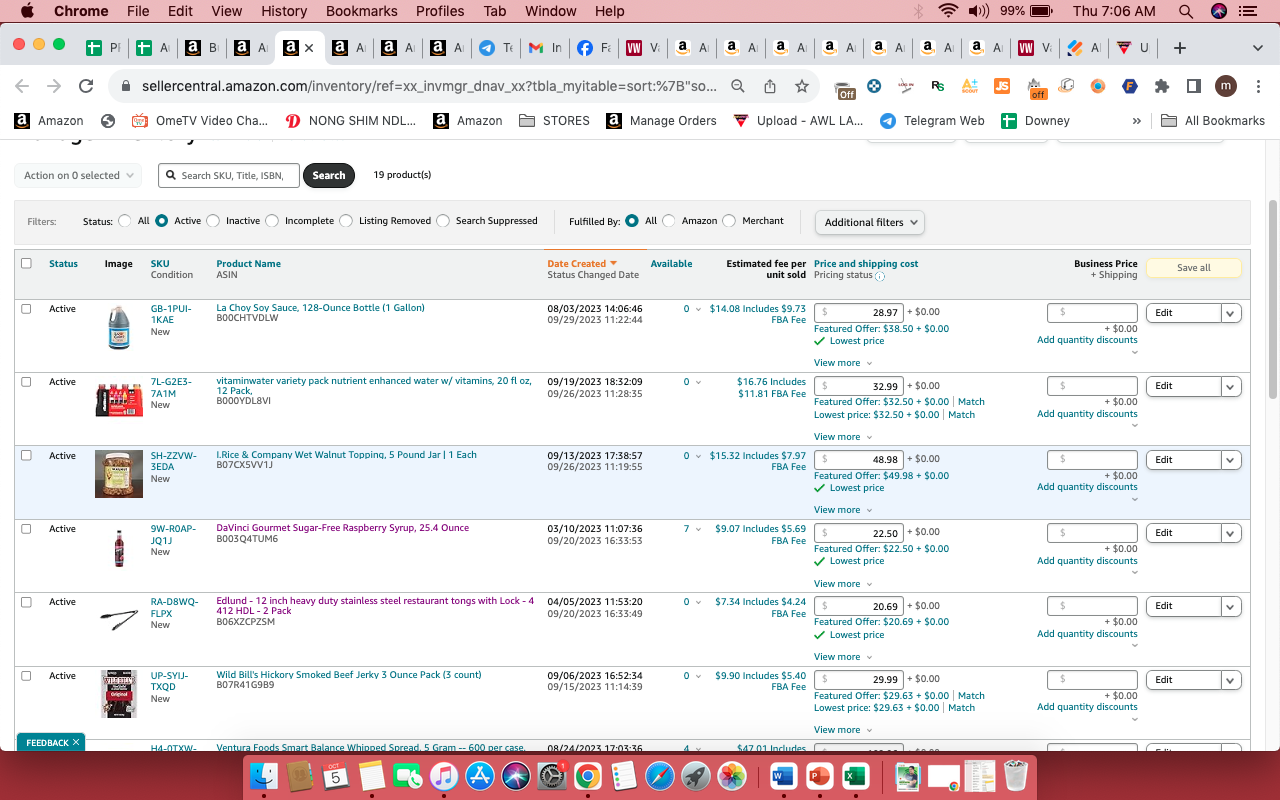Open Chrome tab list chevron

coord(1258,48)
